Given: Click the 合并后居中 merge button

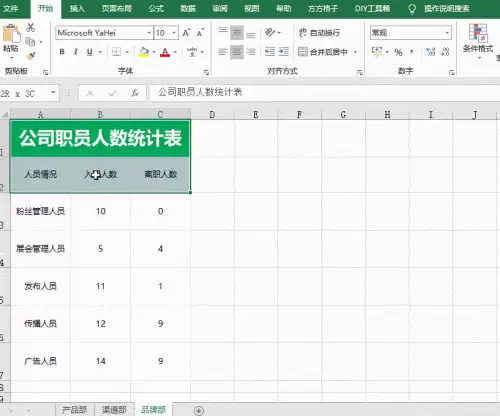Looking at the screenshot, I should [323, 52].
